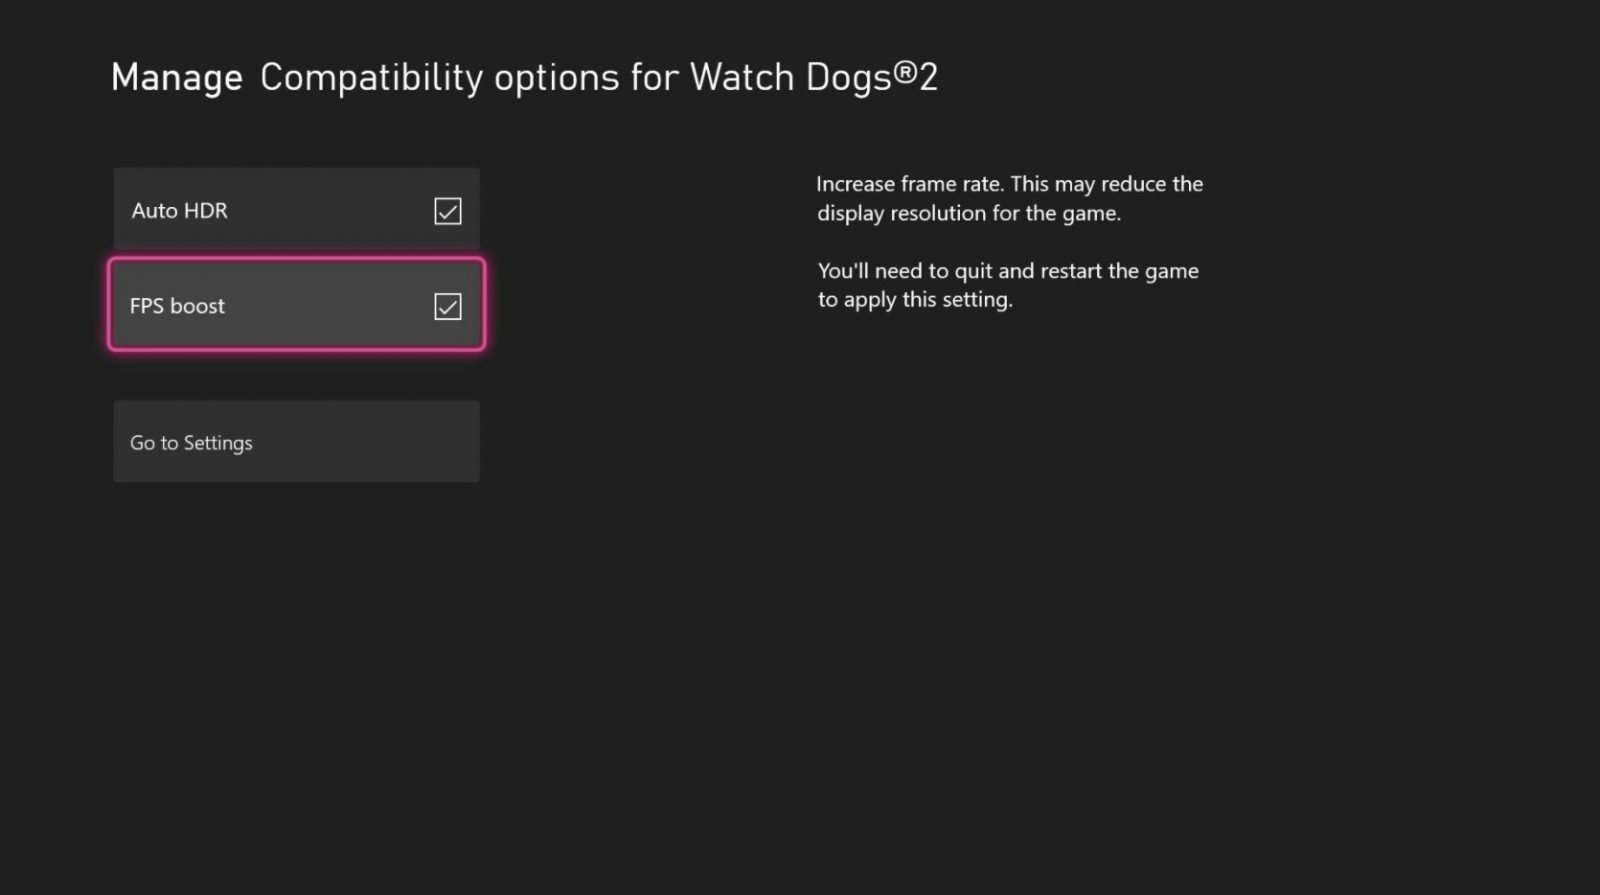Click the 'display resolution for the game' line
The width and height of the screenshot is (1600, 895).
pos(969,213)
